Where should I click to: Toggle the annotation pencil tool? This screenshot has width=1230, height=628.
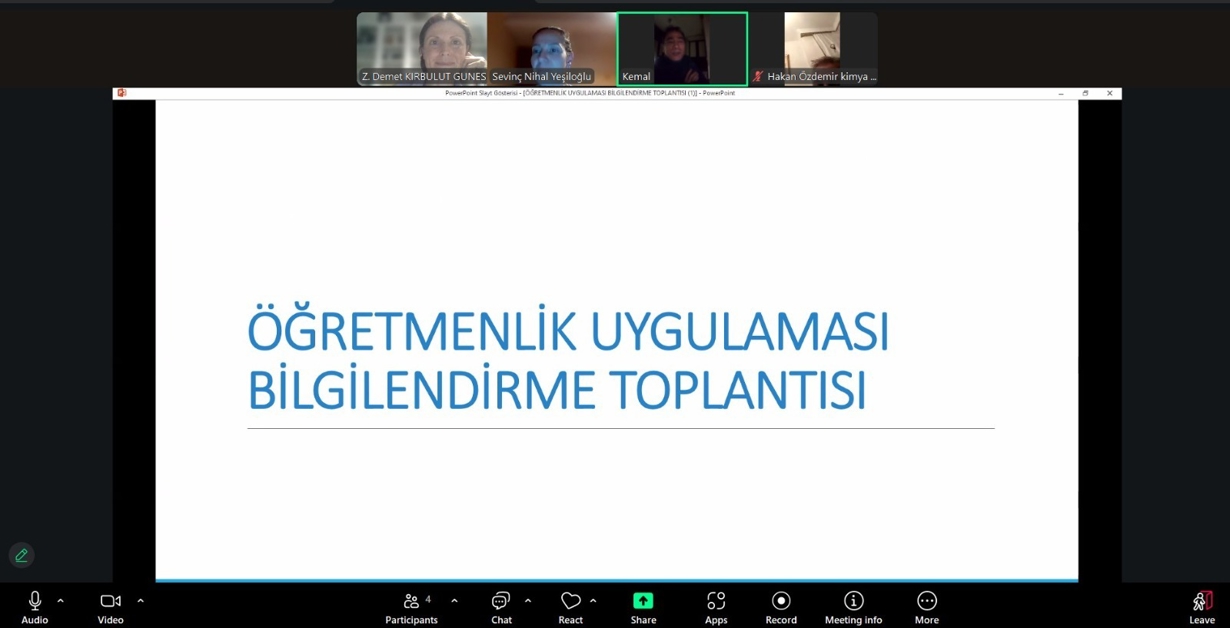click(x=21, y=555)
